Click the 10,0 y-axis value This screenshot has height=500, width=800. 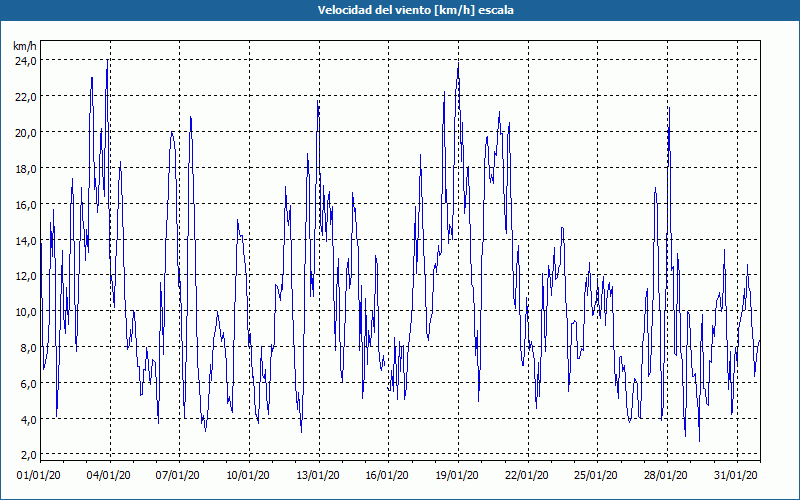(26, 312)
